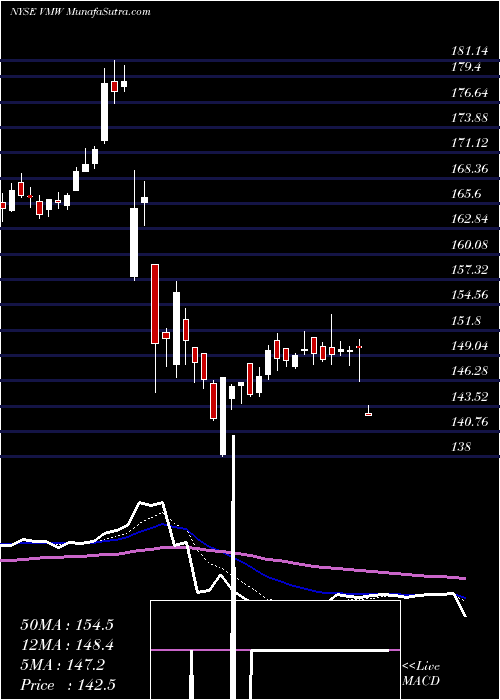500x700 pixels.
Task: Click the 5MA : 147.2 readout
Action: point(62,665)
